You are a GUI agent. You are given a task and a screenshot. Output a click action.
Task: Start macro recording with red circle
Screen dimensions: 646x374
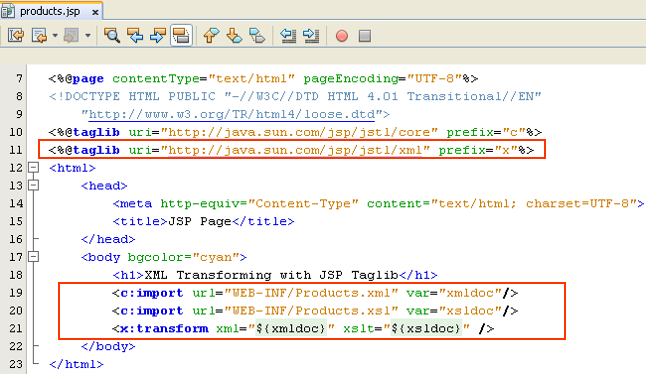(342, 36)
